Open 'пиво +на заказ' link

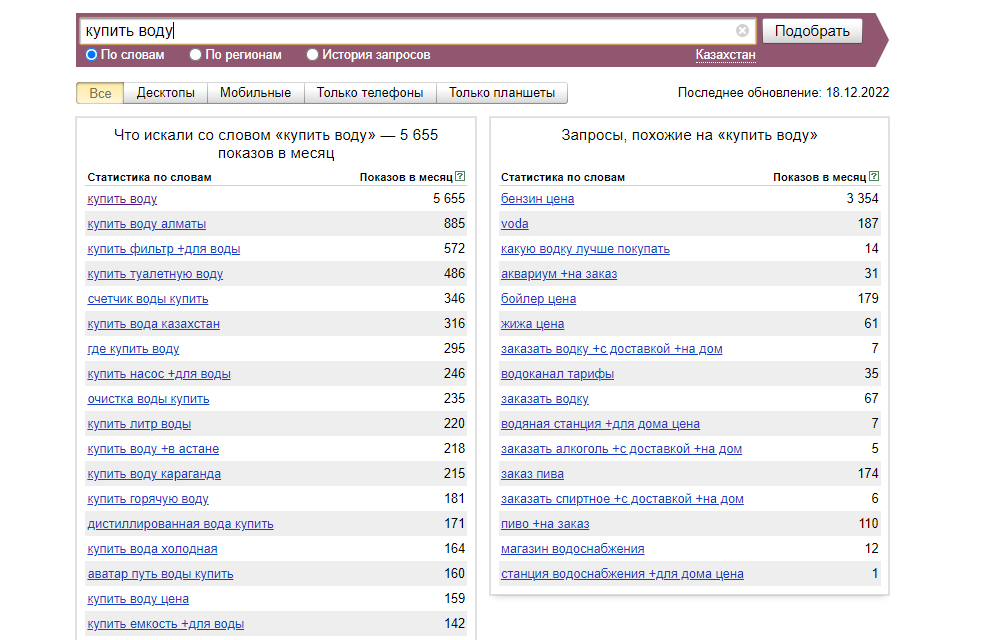[545, 525]
